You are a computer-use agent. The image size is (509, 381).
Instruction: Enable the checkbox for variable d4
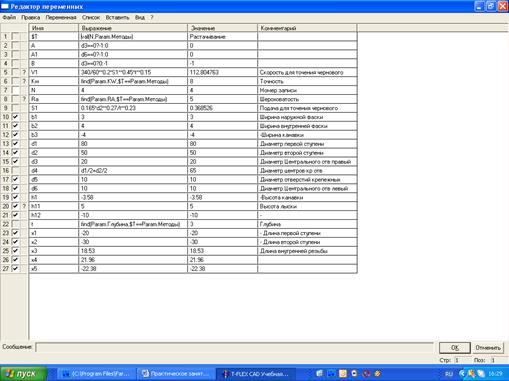click(x=15, y=170)
